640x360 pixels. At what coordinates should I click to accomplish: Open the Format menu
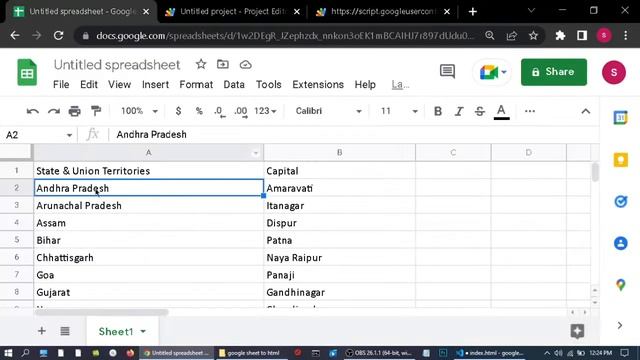pyautogui.click(x=196, y=84)
